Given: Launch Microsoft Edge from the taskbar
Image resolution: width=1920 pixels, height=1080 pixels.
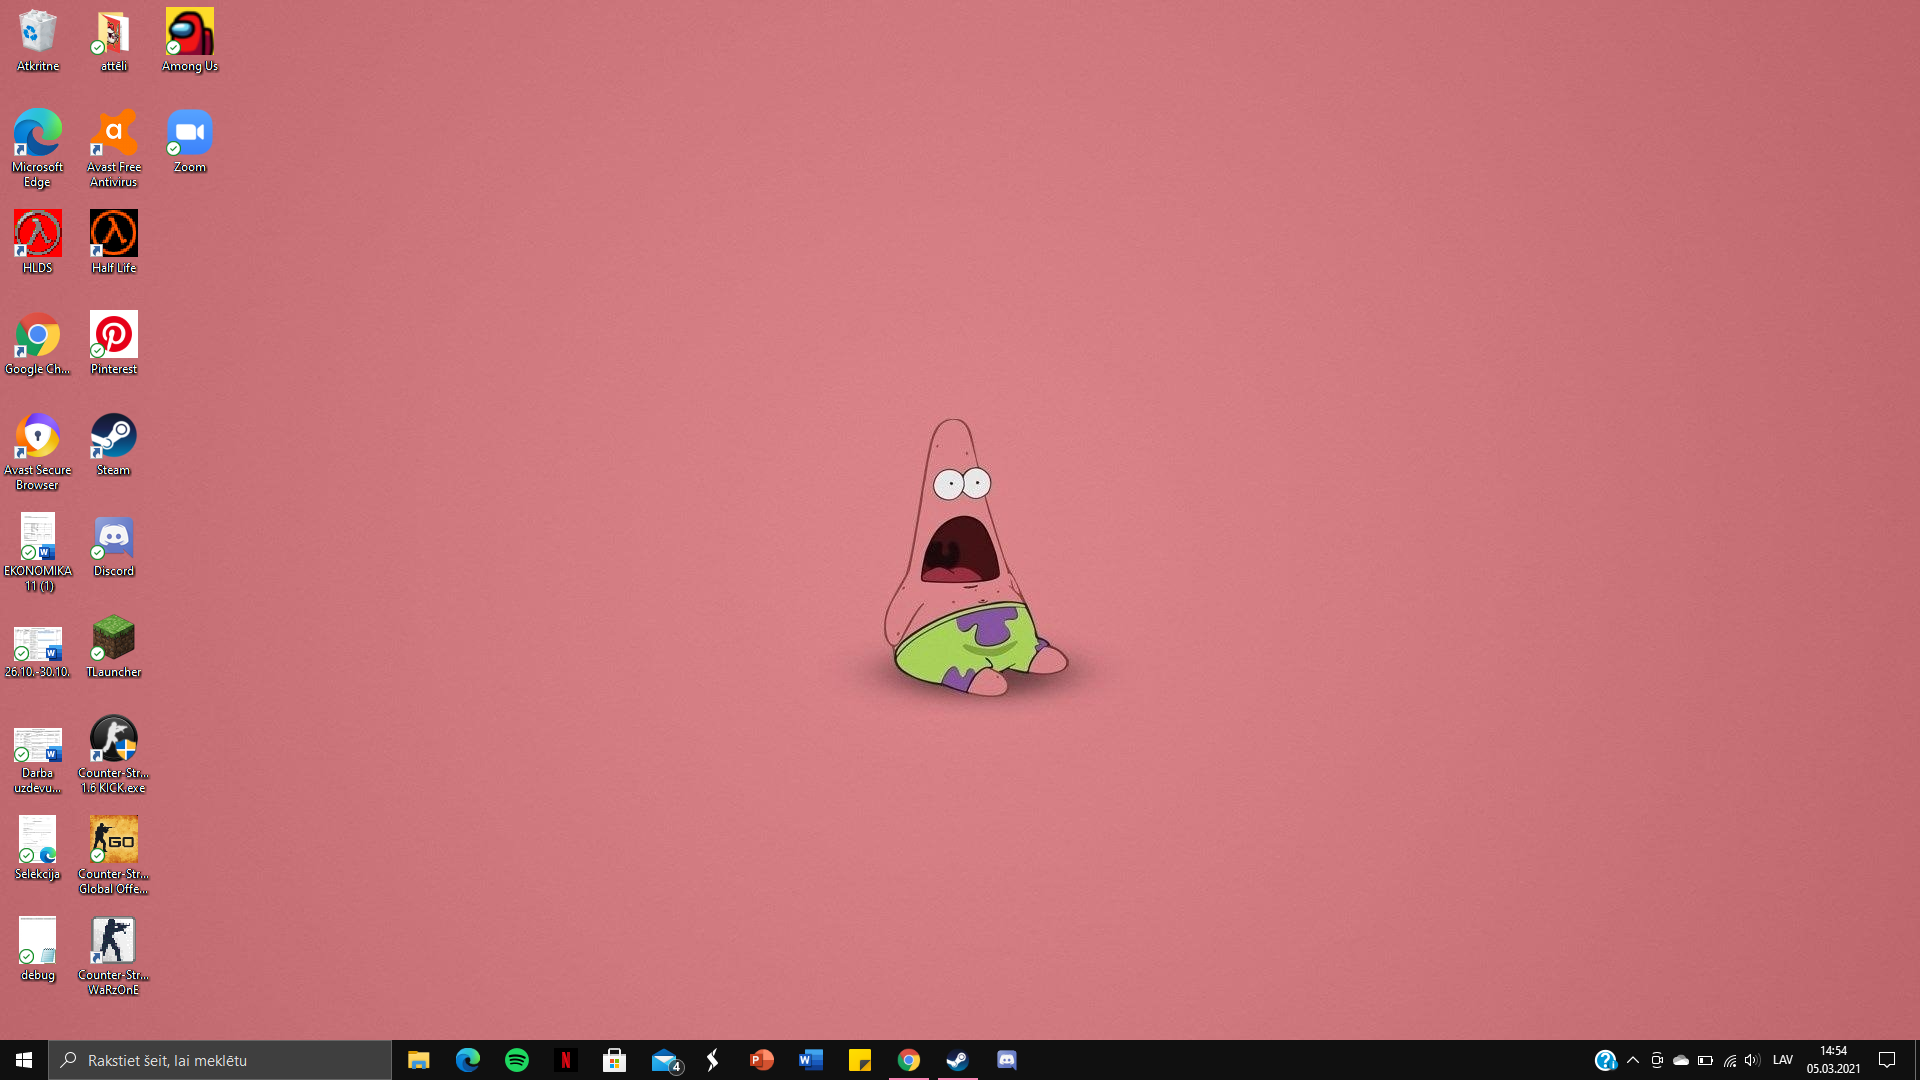Looking at the screenshot, I should [x=467, y=1060].
